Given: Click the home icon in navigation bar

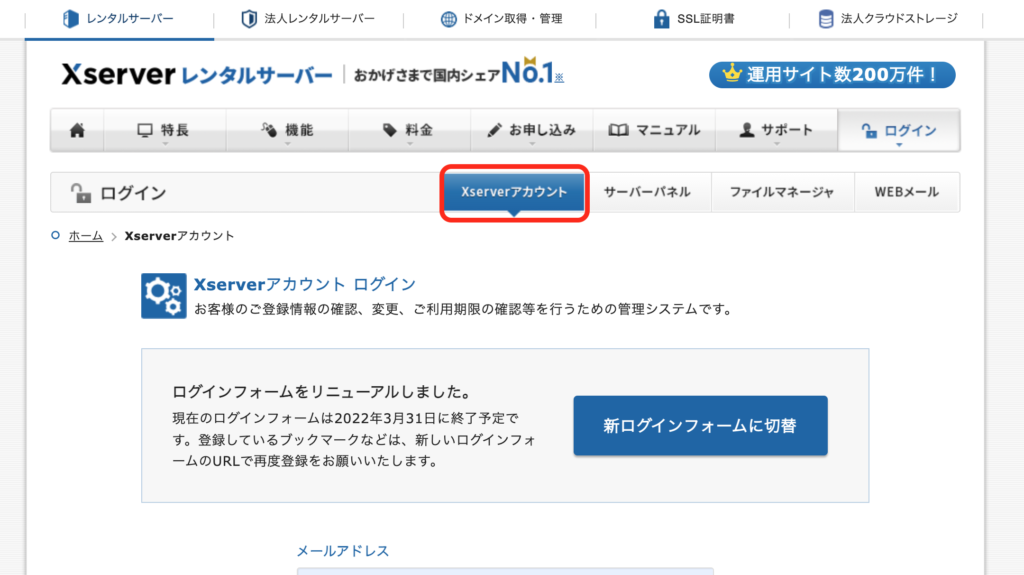Looking at the screenshot, I should coord(77,131).
